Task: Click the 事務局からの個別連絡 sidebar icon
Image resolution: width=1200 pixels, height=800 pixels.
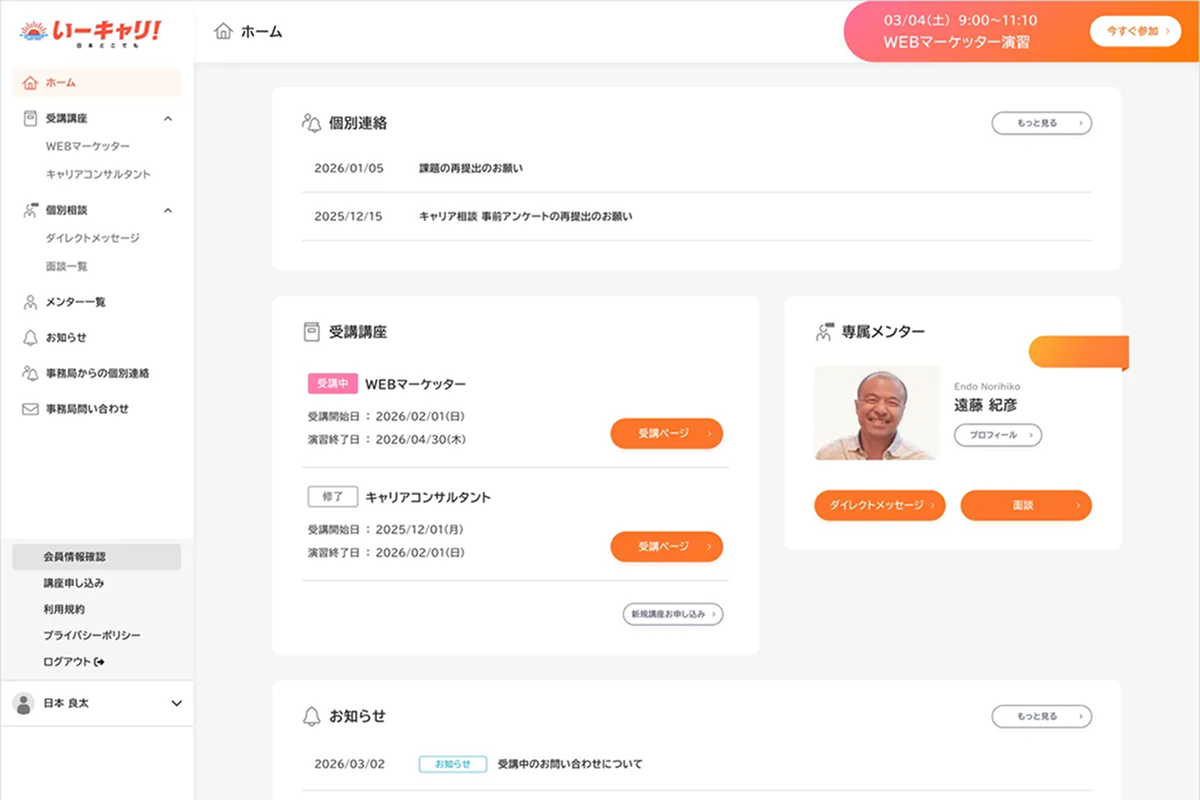Action: coord(30,373)
